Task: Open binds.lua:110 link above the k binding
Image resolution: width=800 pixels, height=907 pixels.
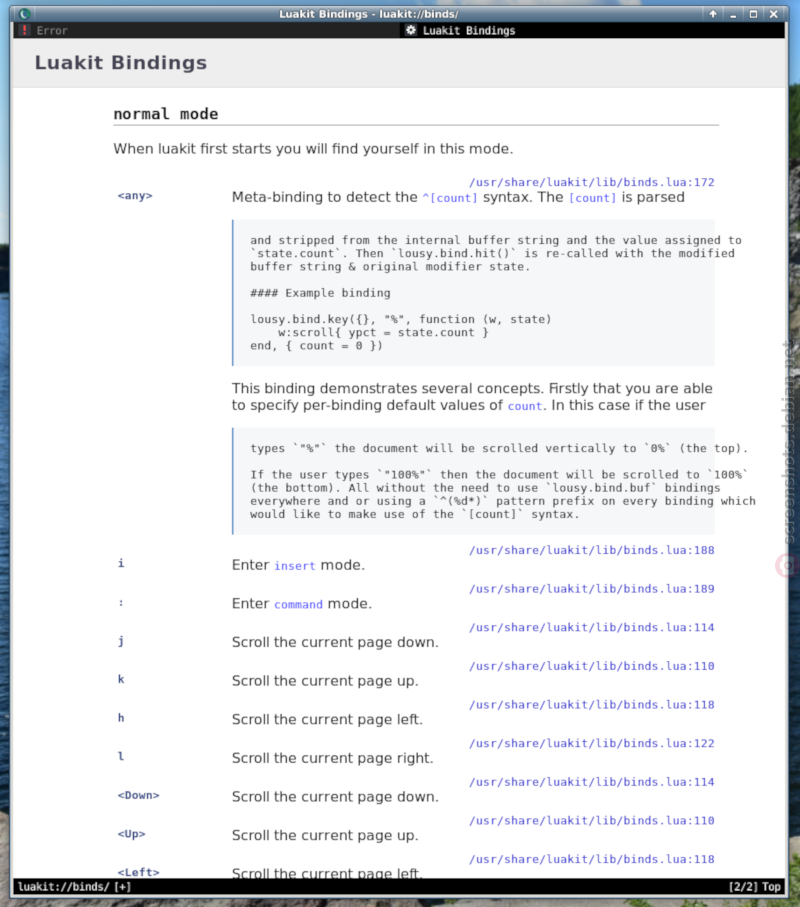Action: coord(592,666)
